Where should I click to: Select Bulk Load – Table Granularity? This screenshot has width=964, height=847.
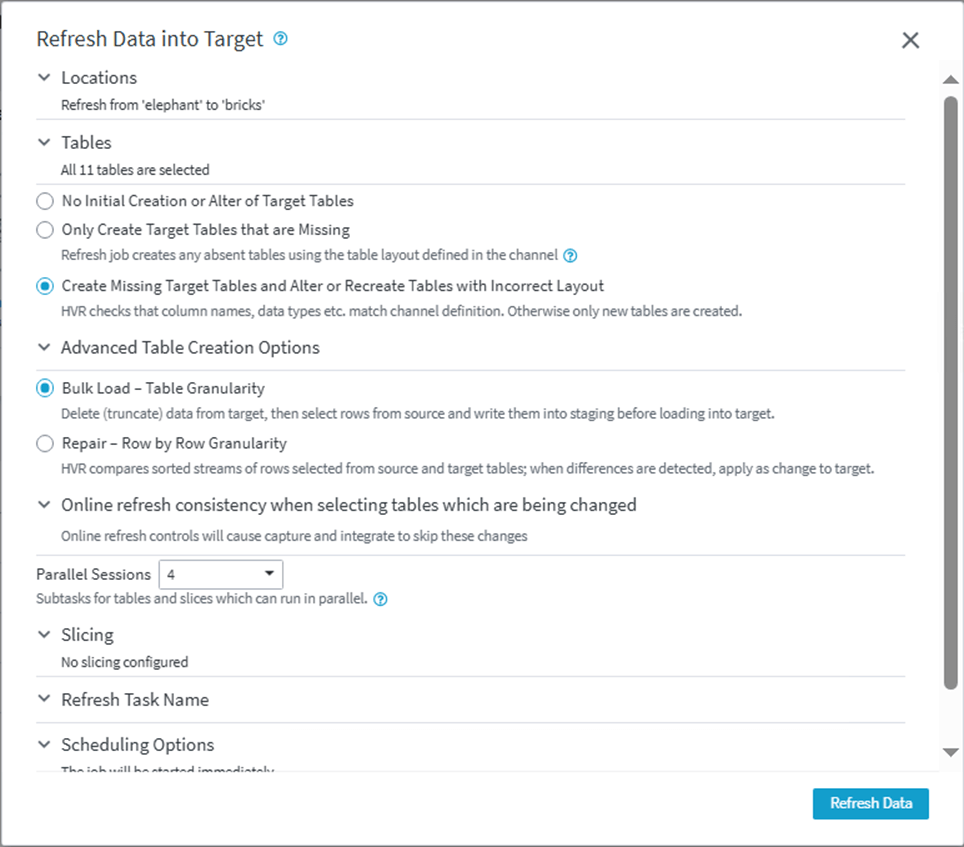pyautogui.click(x=45, y=388)
